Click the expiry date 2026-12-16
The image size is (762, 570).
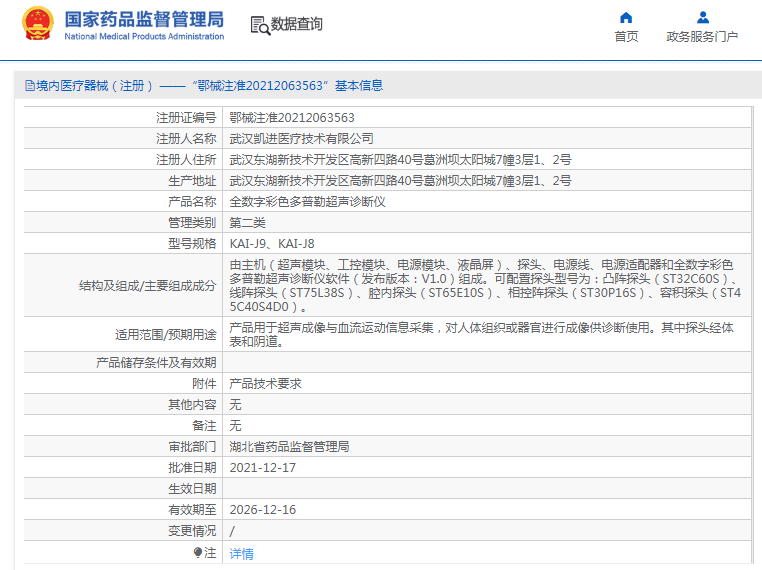point(263,509)
